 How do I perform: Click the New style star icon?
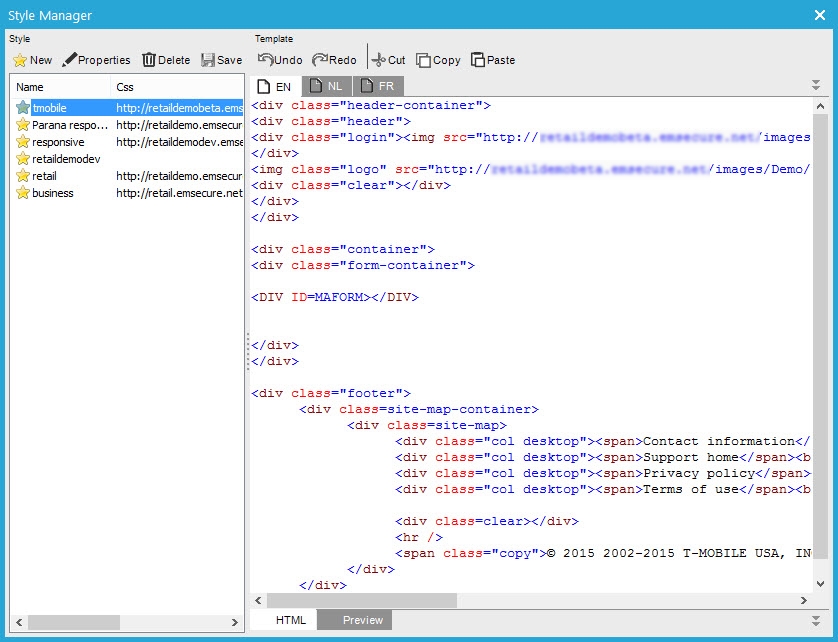coord(20,60)
